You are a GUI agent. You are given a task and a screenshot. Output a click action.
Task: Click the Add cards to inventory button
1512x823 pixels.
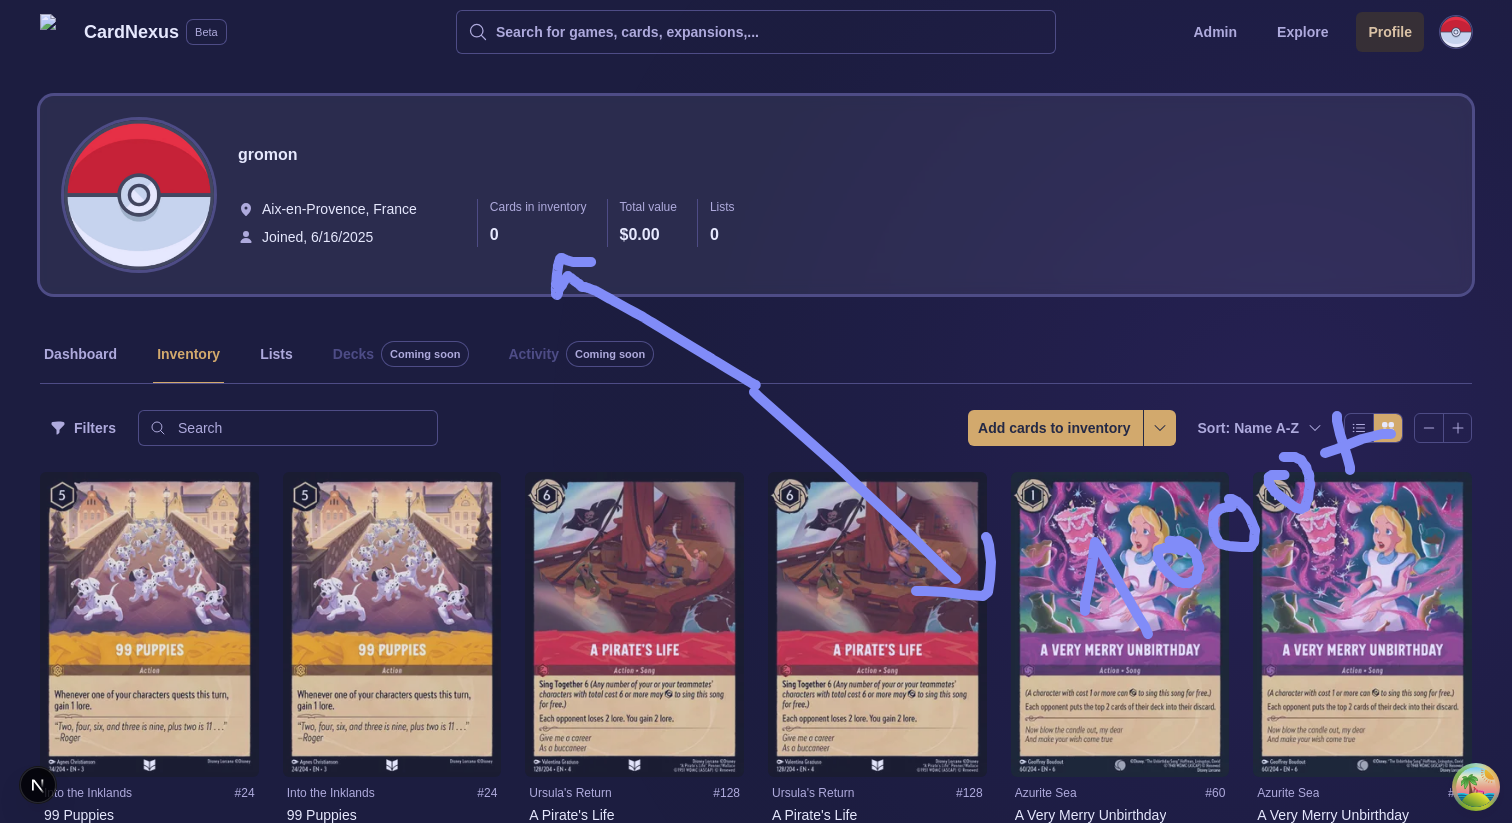coord(1054,428)
